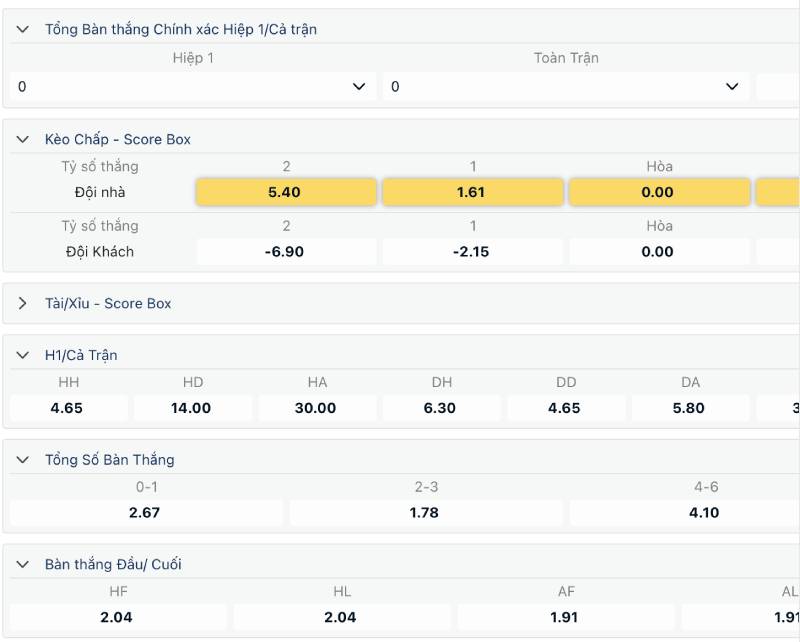Select 0-1 total goals odds 2.67
This screenshot has height=642, width=800.
146,513
